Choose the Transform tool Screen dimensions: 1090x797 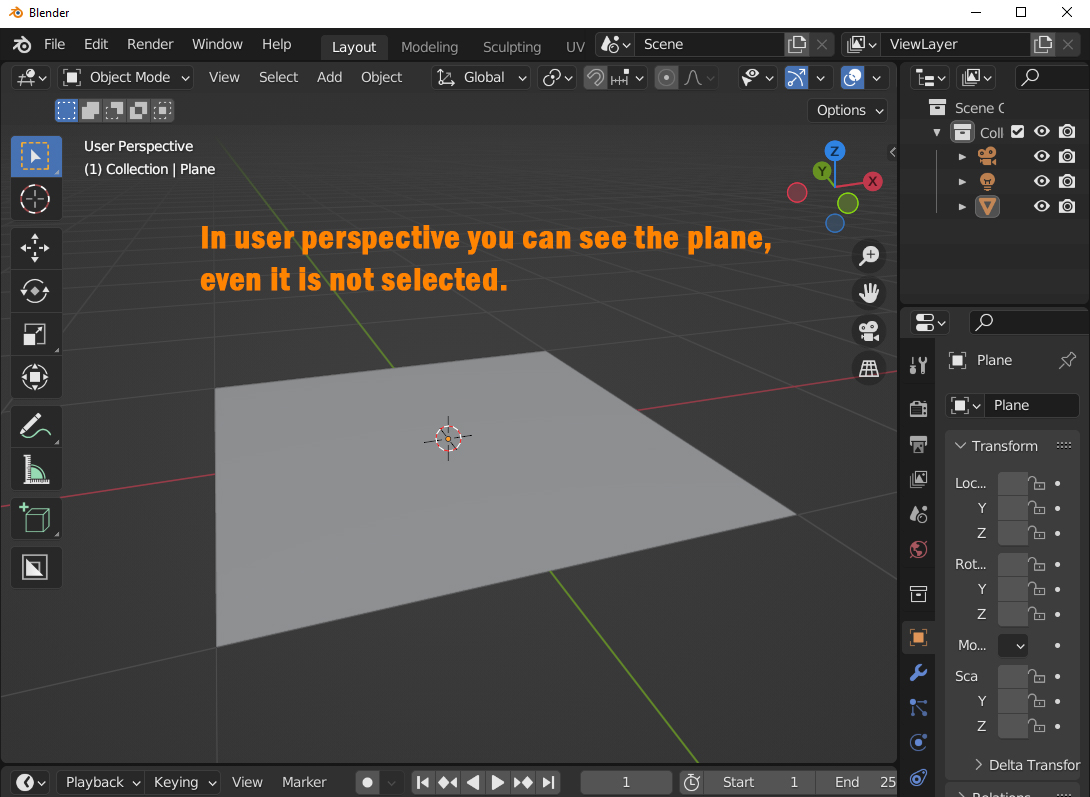pyautogui.click(x=35, y=377)
